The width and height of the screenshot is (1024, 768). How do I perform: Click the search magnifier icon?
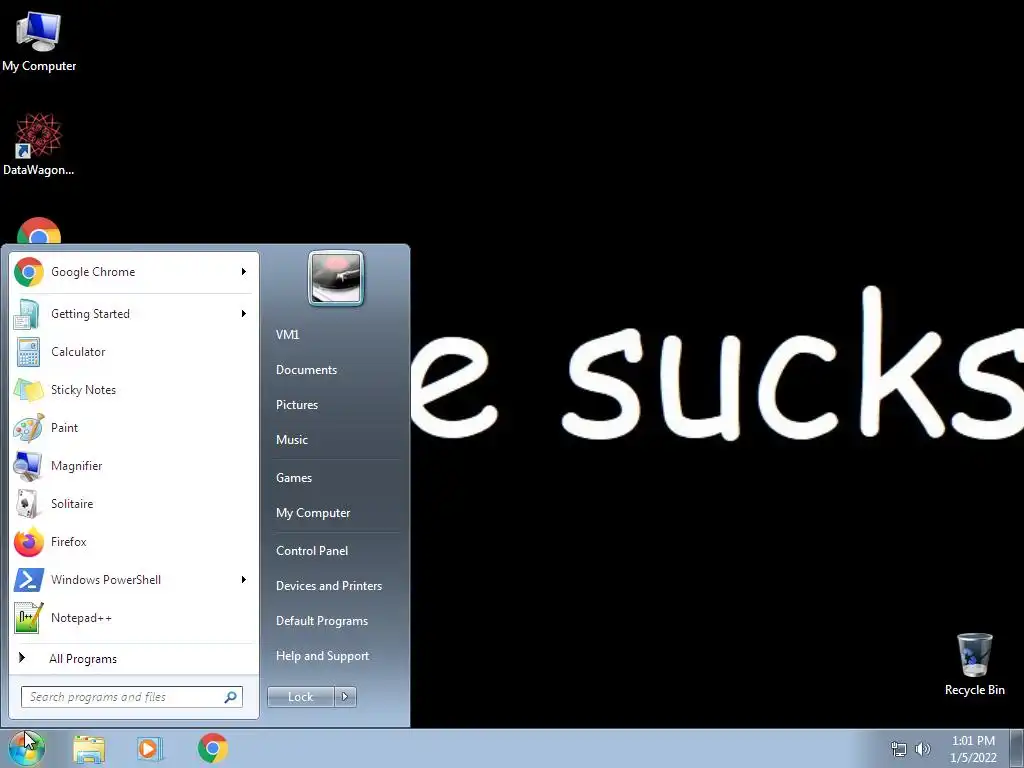[x=231, y=697]
